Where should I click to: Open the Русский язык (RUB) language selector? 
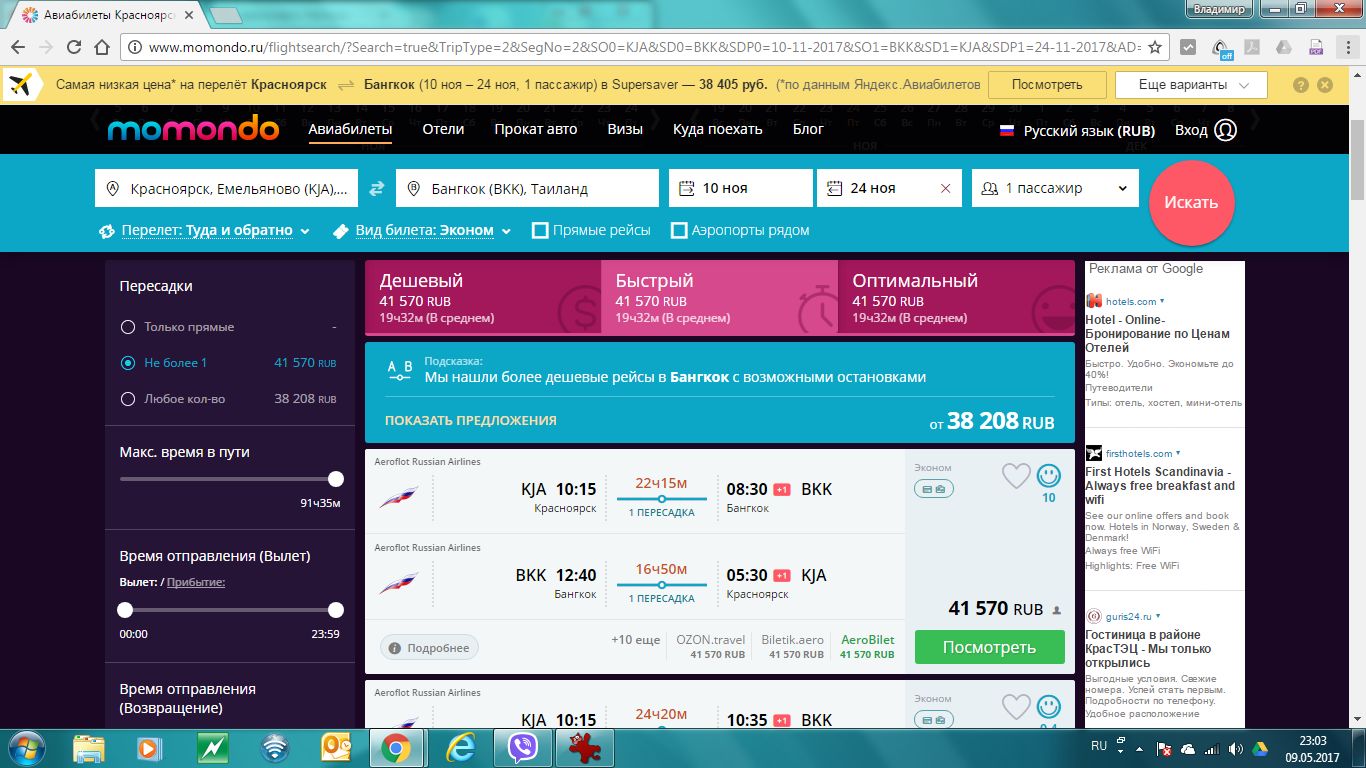coord(1077,131)
